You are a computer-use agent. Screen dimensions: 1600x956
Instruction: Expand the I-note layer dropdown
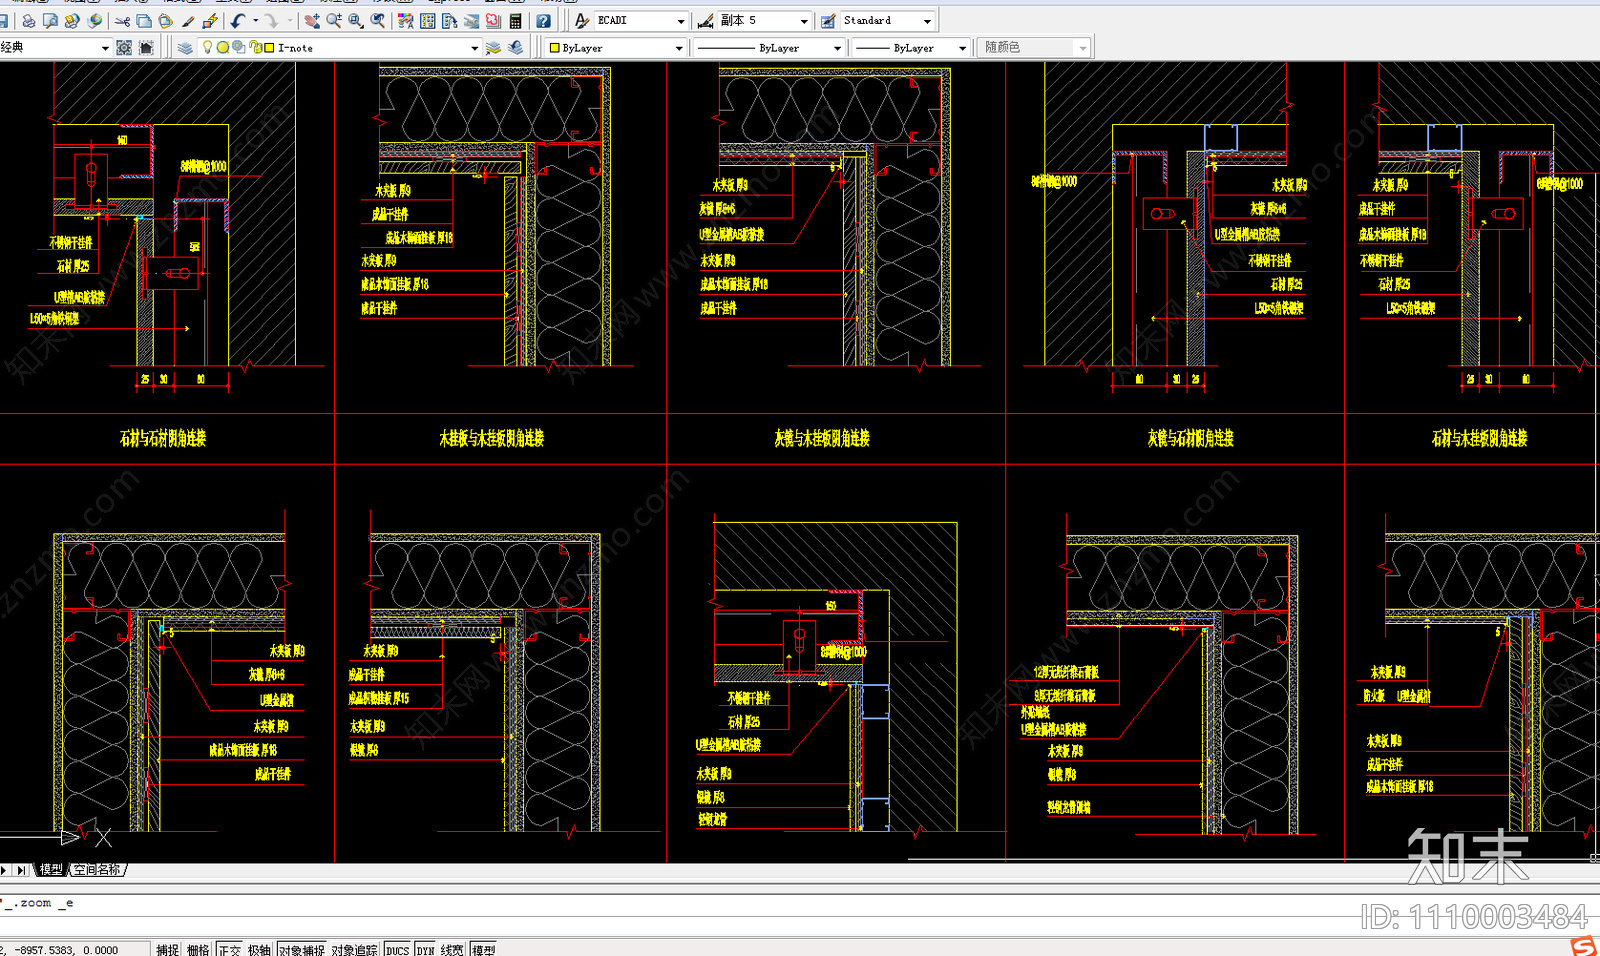click(474, 48)
